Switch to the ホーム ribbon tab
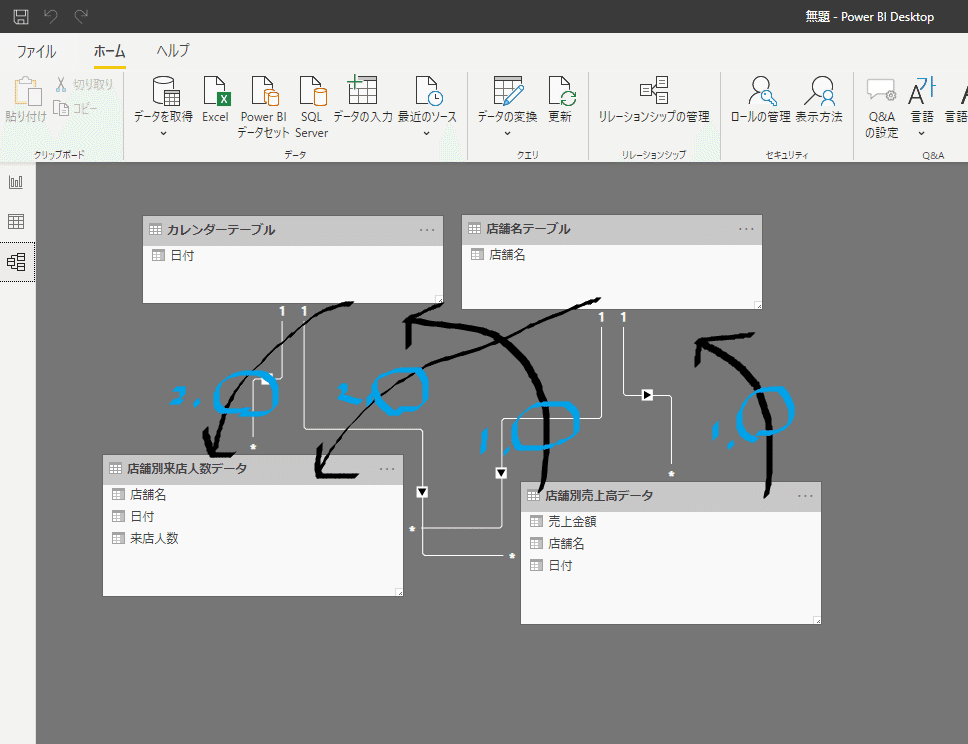This screenshot has height=744, width=968. pos(109,51)
